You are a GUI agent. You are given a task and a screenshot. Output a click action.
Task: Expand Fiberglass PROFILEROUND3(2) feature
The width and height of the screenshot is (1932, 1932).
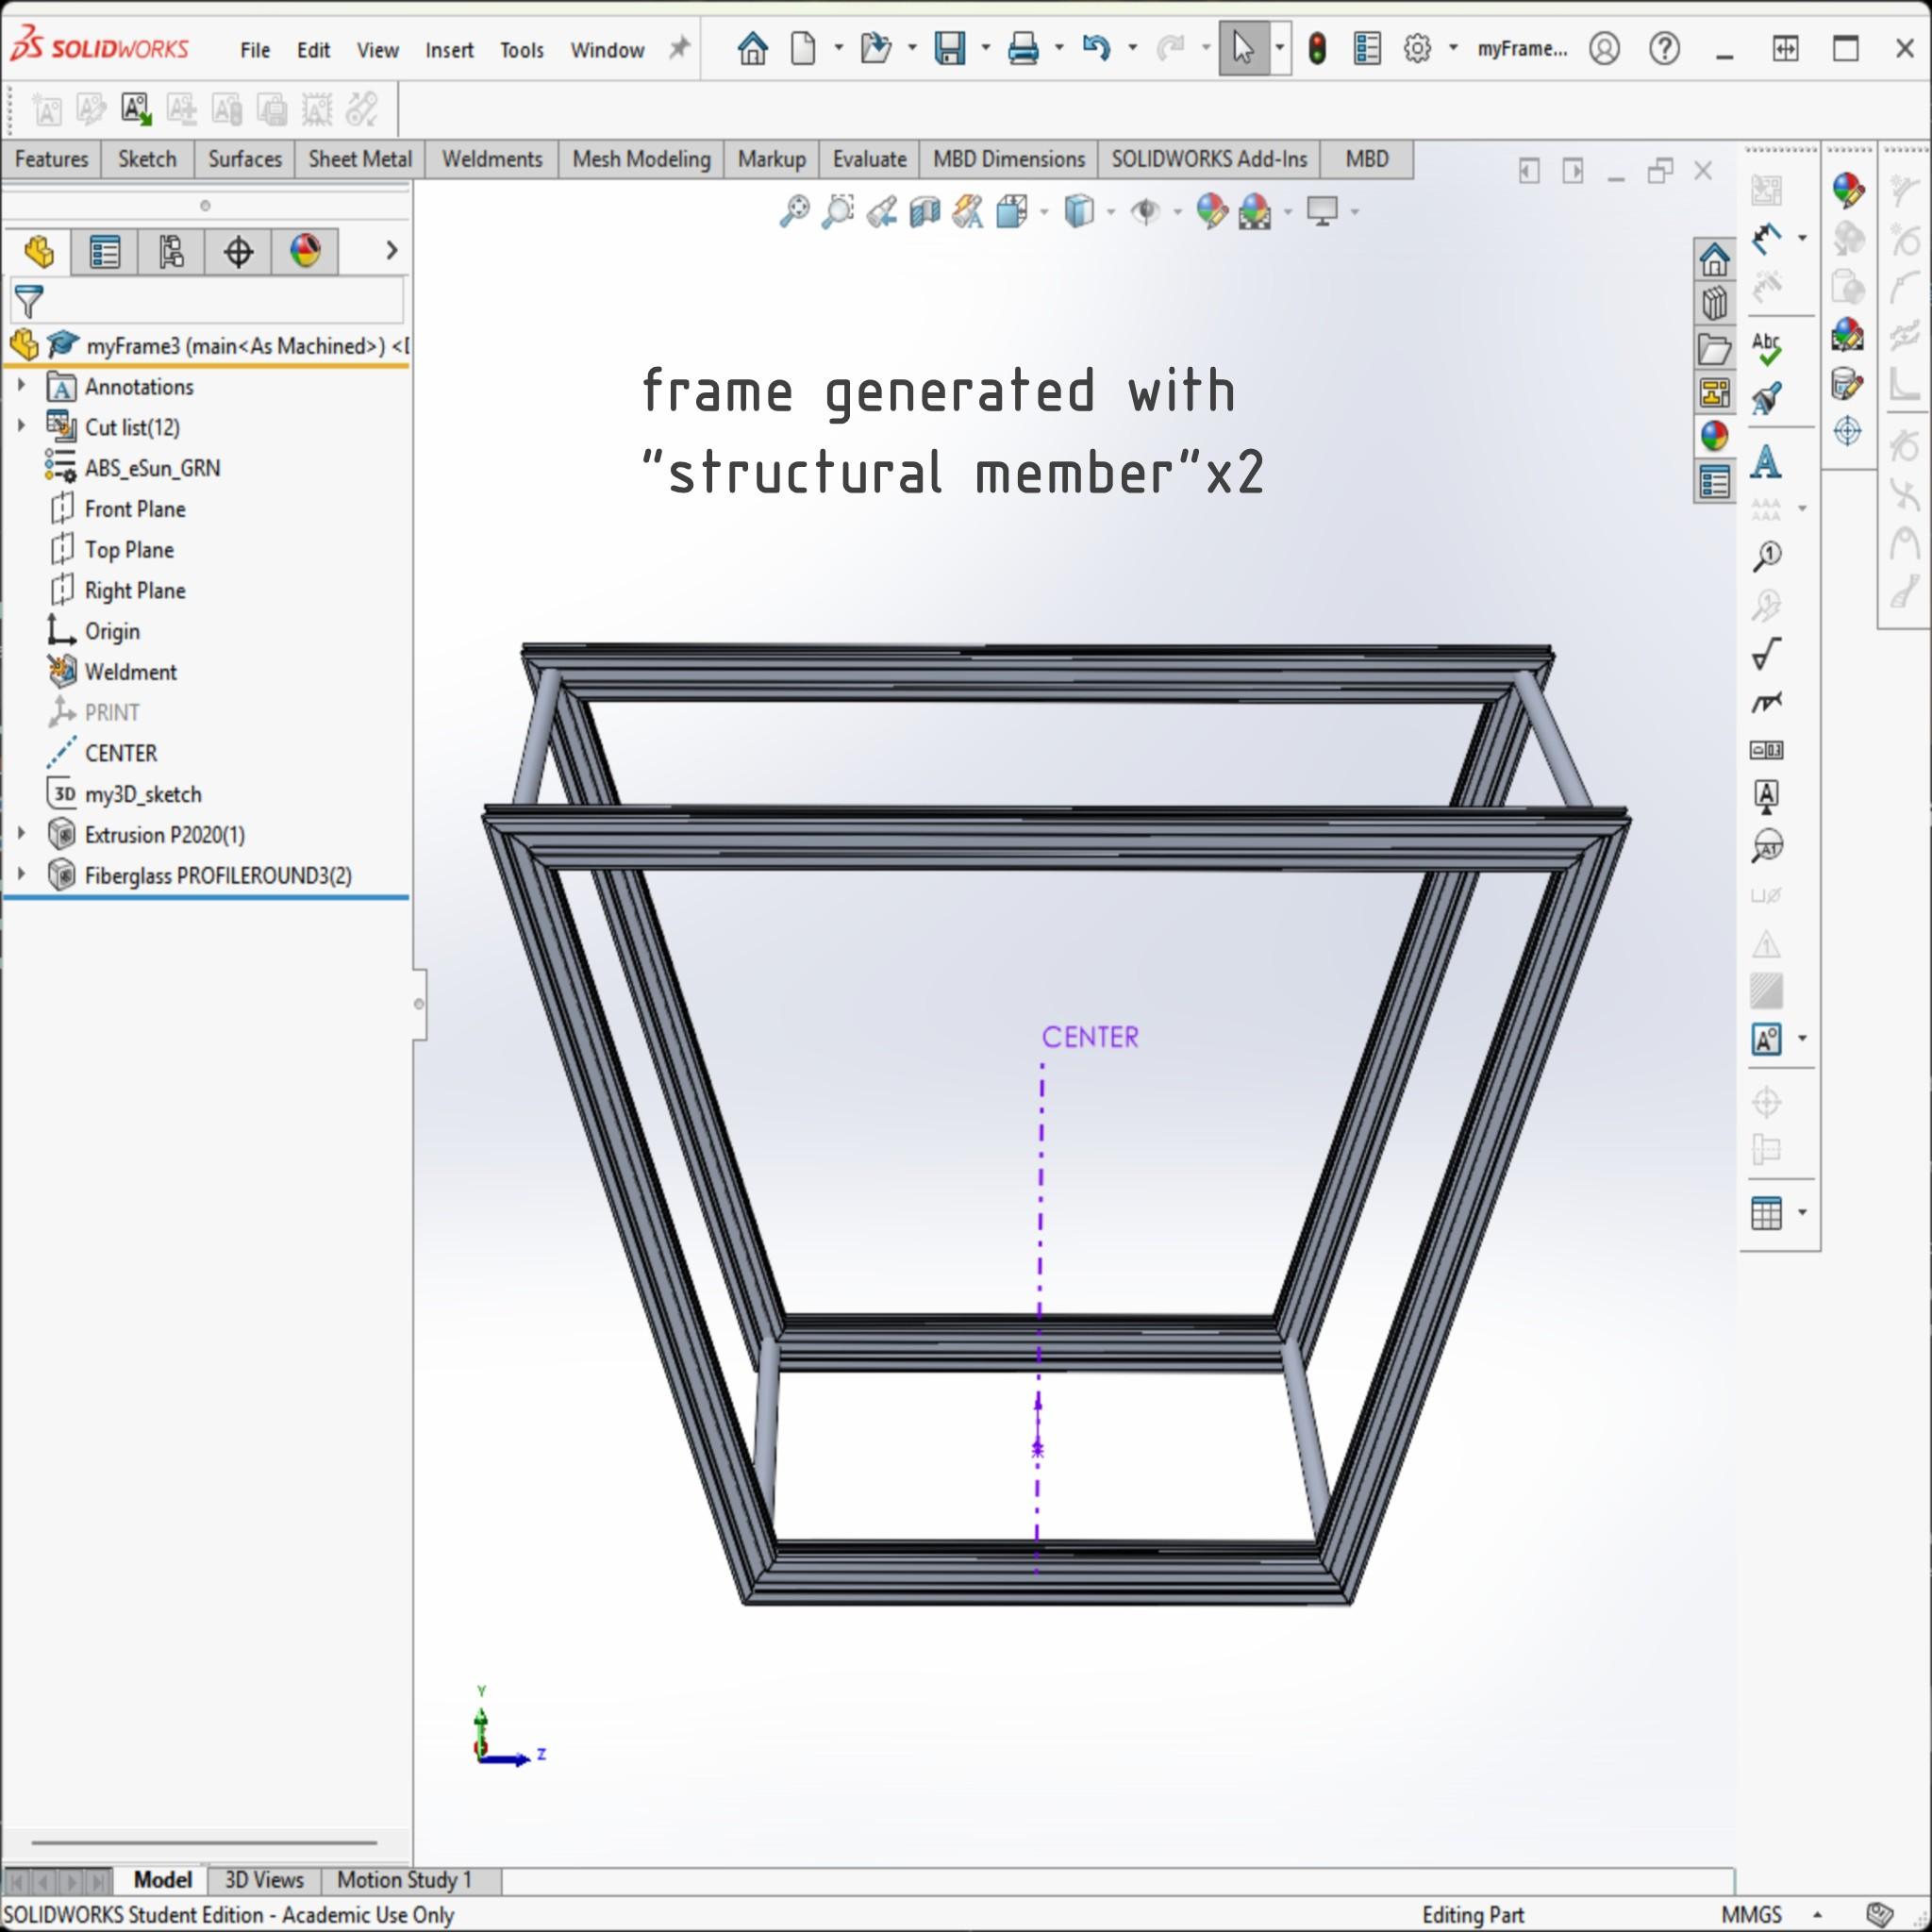point(21,874)
